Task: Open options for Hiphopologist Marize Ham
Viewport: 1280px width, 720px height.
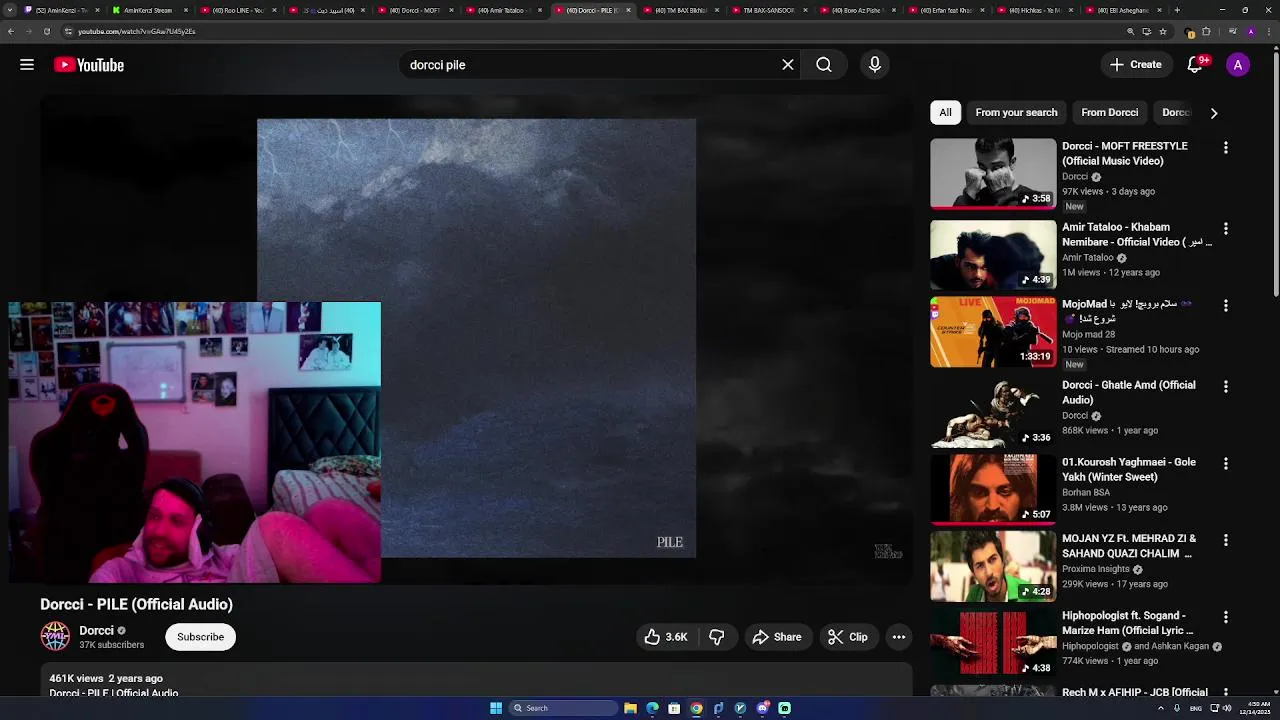Action: point(1226,617)
